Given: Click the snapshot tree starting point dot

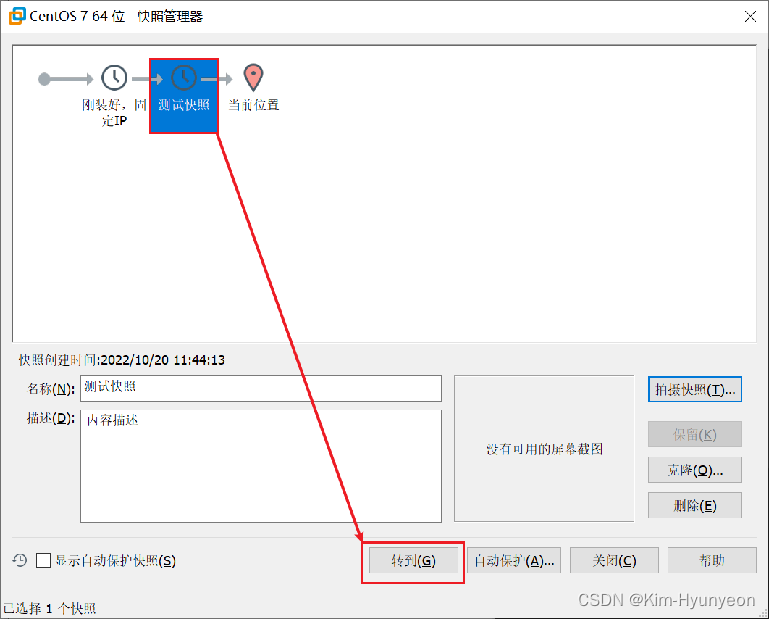Looking at the screenshot, I should pyautogui.click(x=44, y=79).
